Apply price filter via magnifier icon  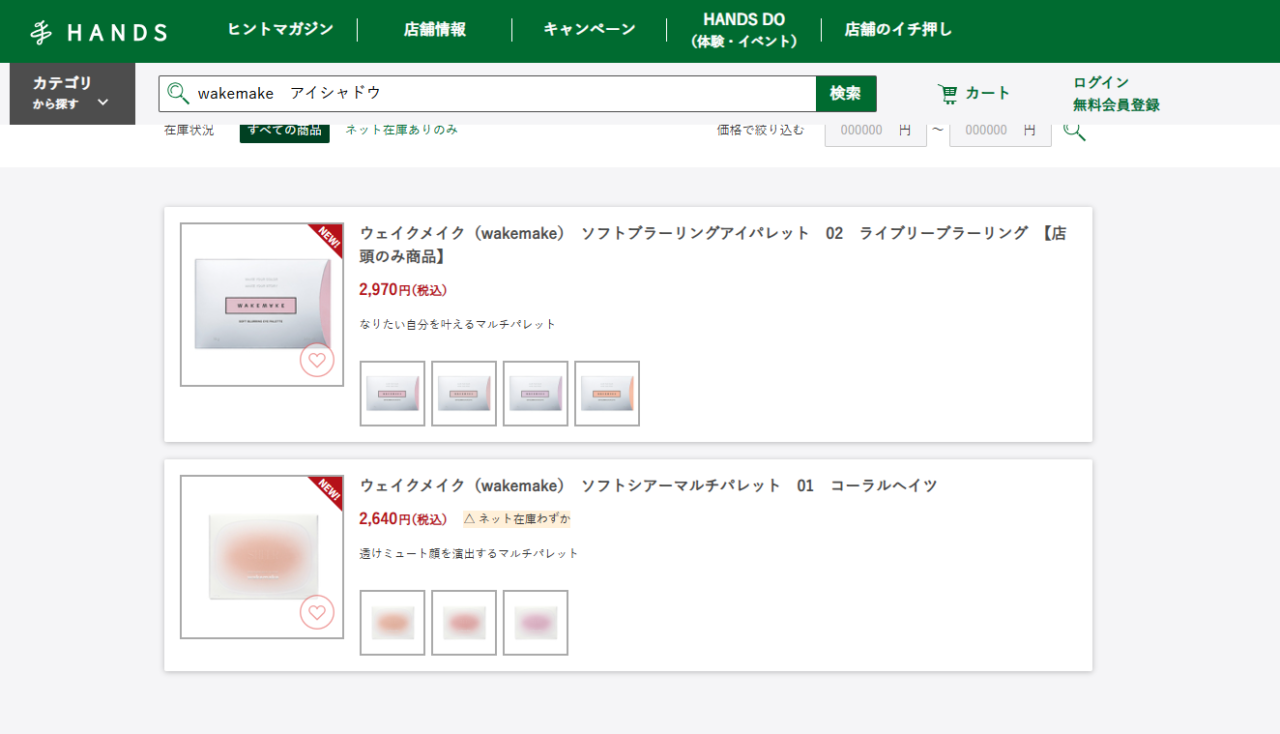point(1074,130)
